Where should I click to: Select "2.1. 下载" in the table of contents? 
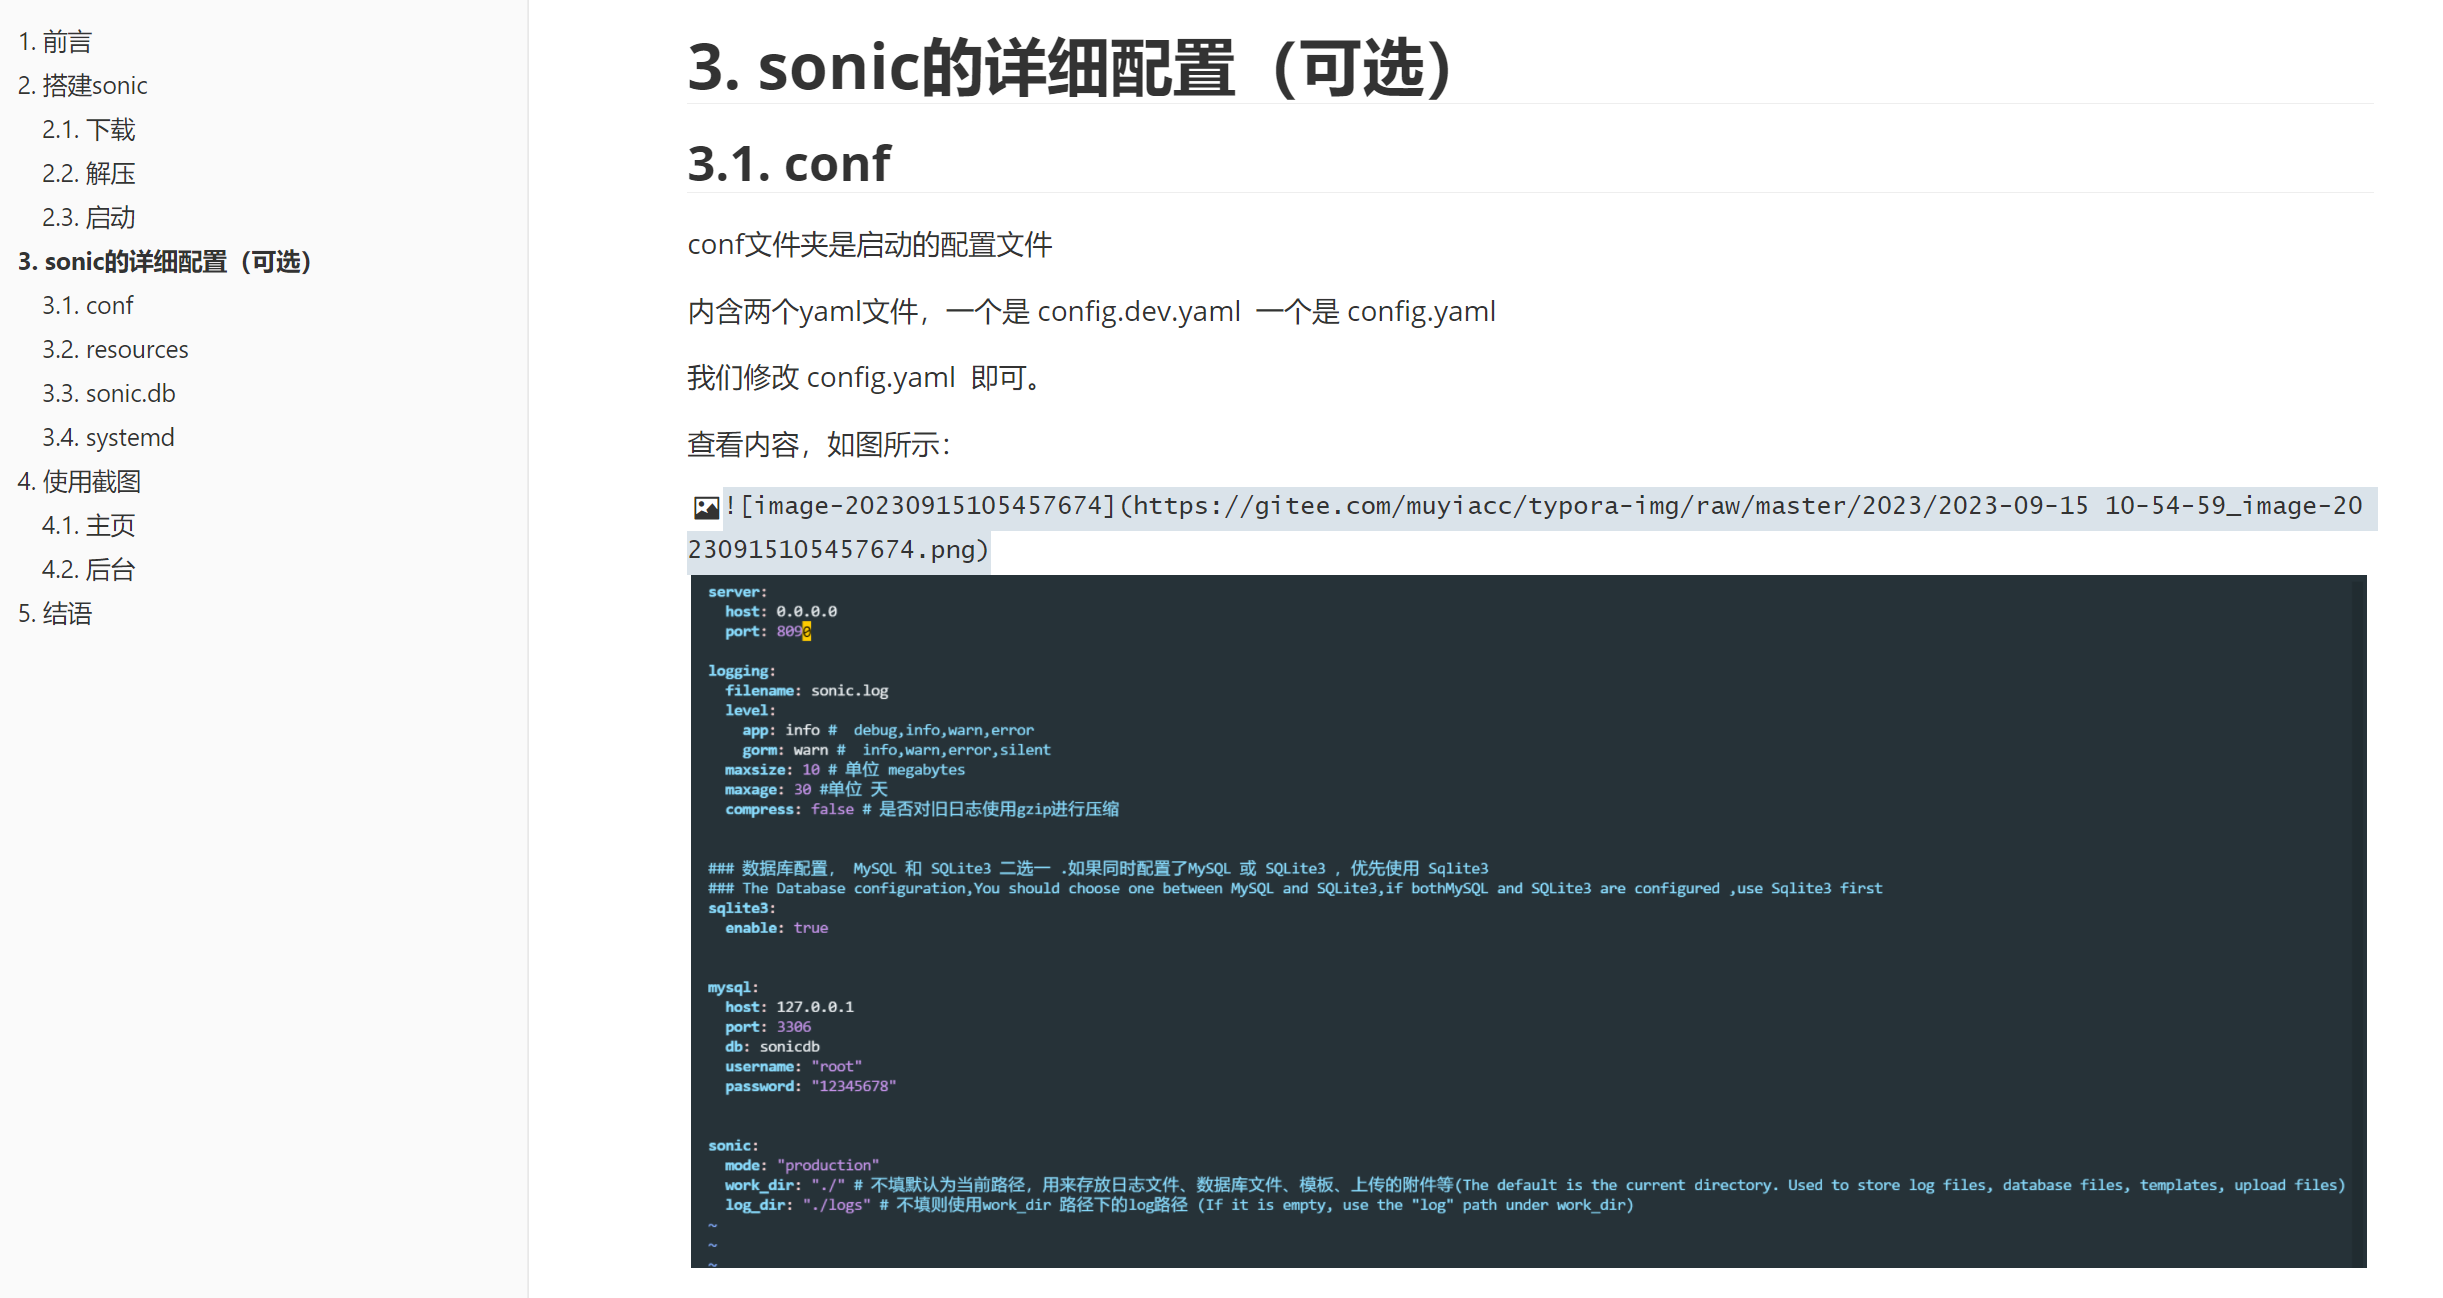[88, 129]
